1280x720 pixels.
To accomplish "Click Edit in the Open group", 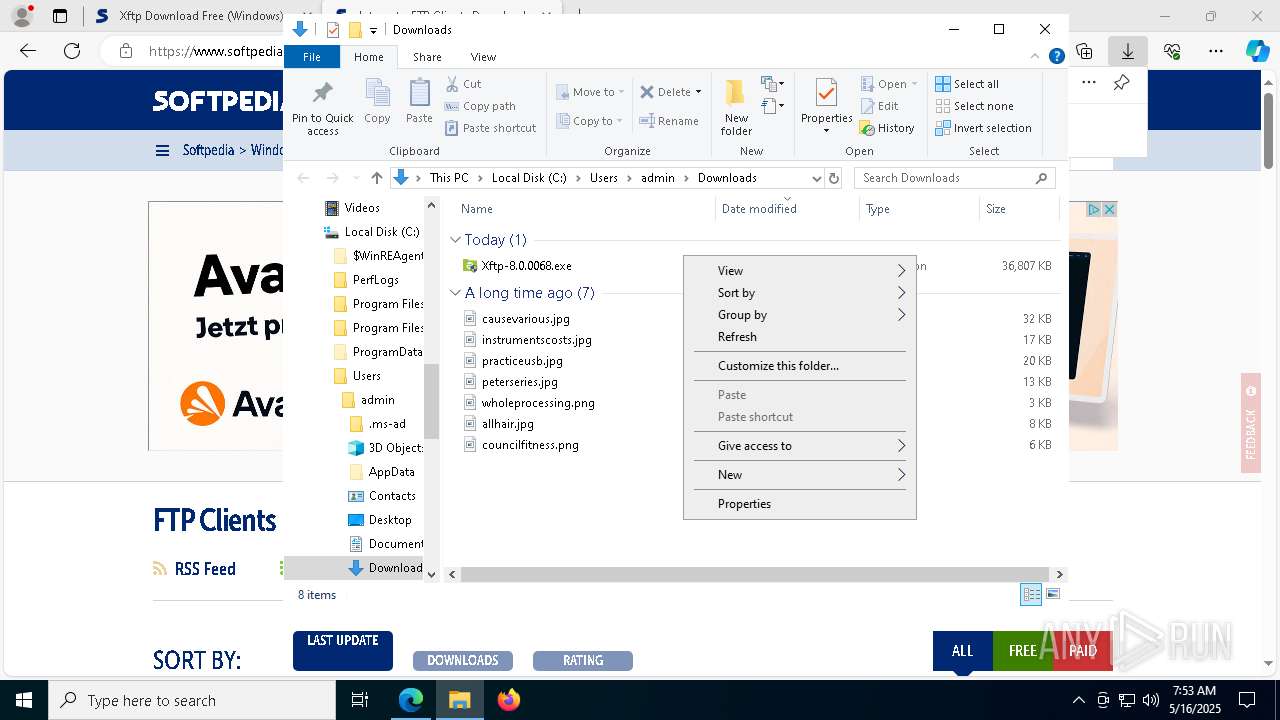I will 879,106.
